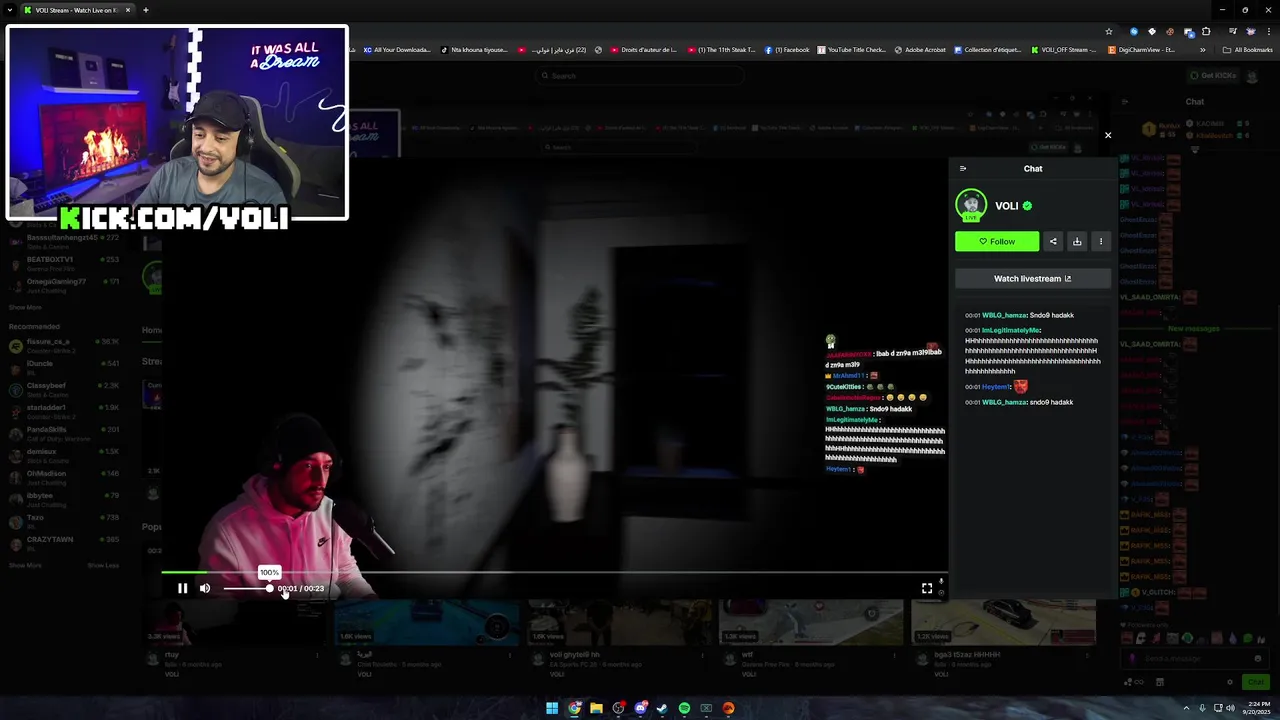Adjust the clip volume slider knob

(270, 588)
